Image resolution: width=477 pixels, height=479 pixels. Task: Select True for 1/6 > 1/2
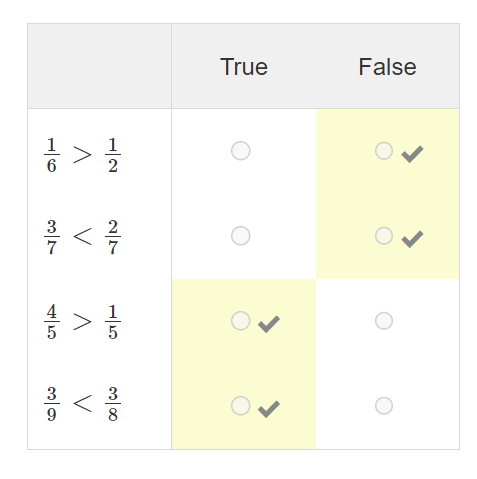coord(240,151)
